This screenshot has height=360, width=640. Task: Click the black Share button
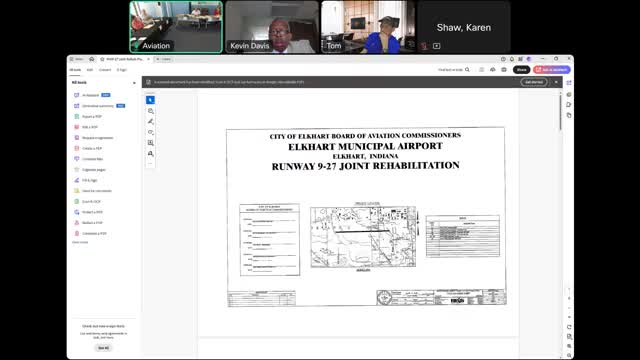[x=521, y=70]
